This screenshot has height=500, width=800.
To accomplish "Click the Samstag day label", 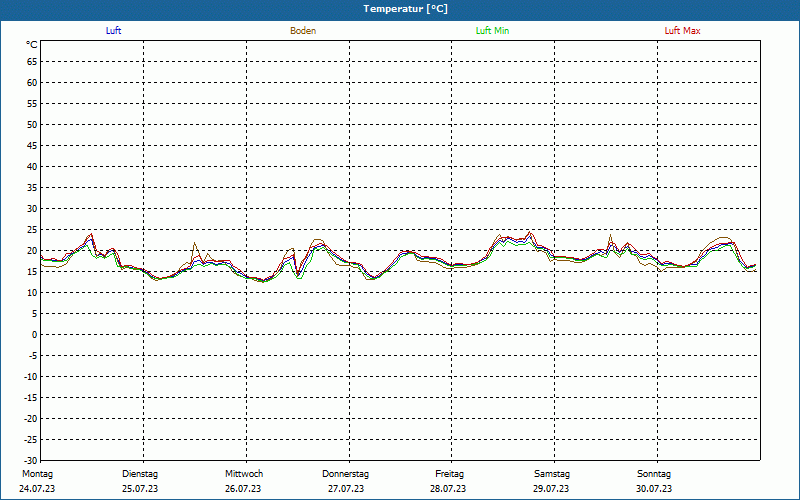I will tap(552, 474).
